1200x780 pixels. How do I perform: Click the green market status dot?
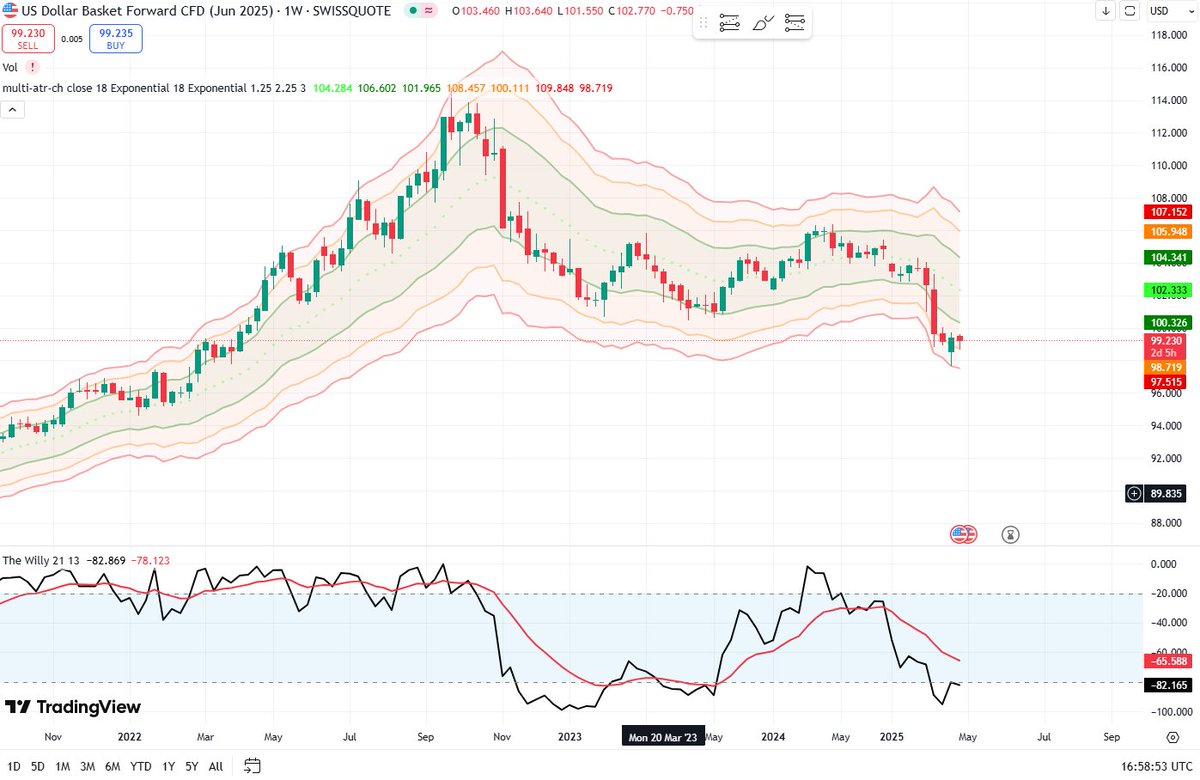[414, 11]
